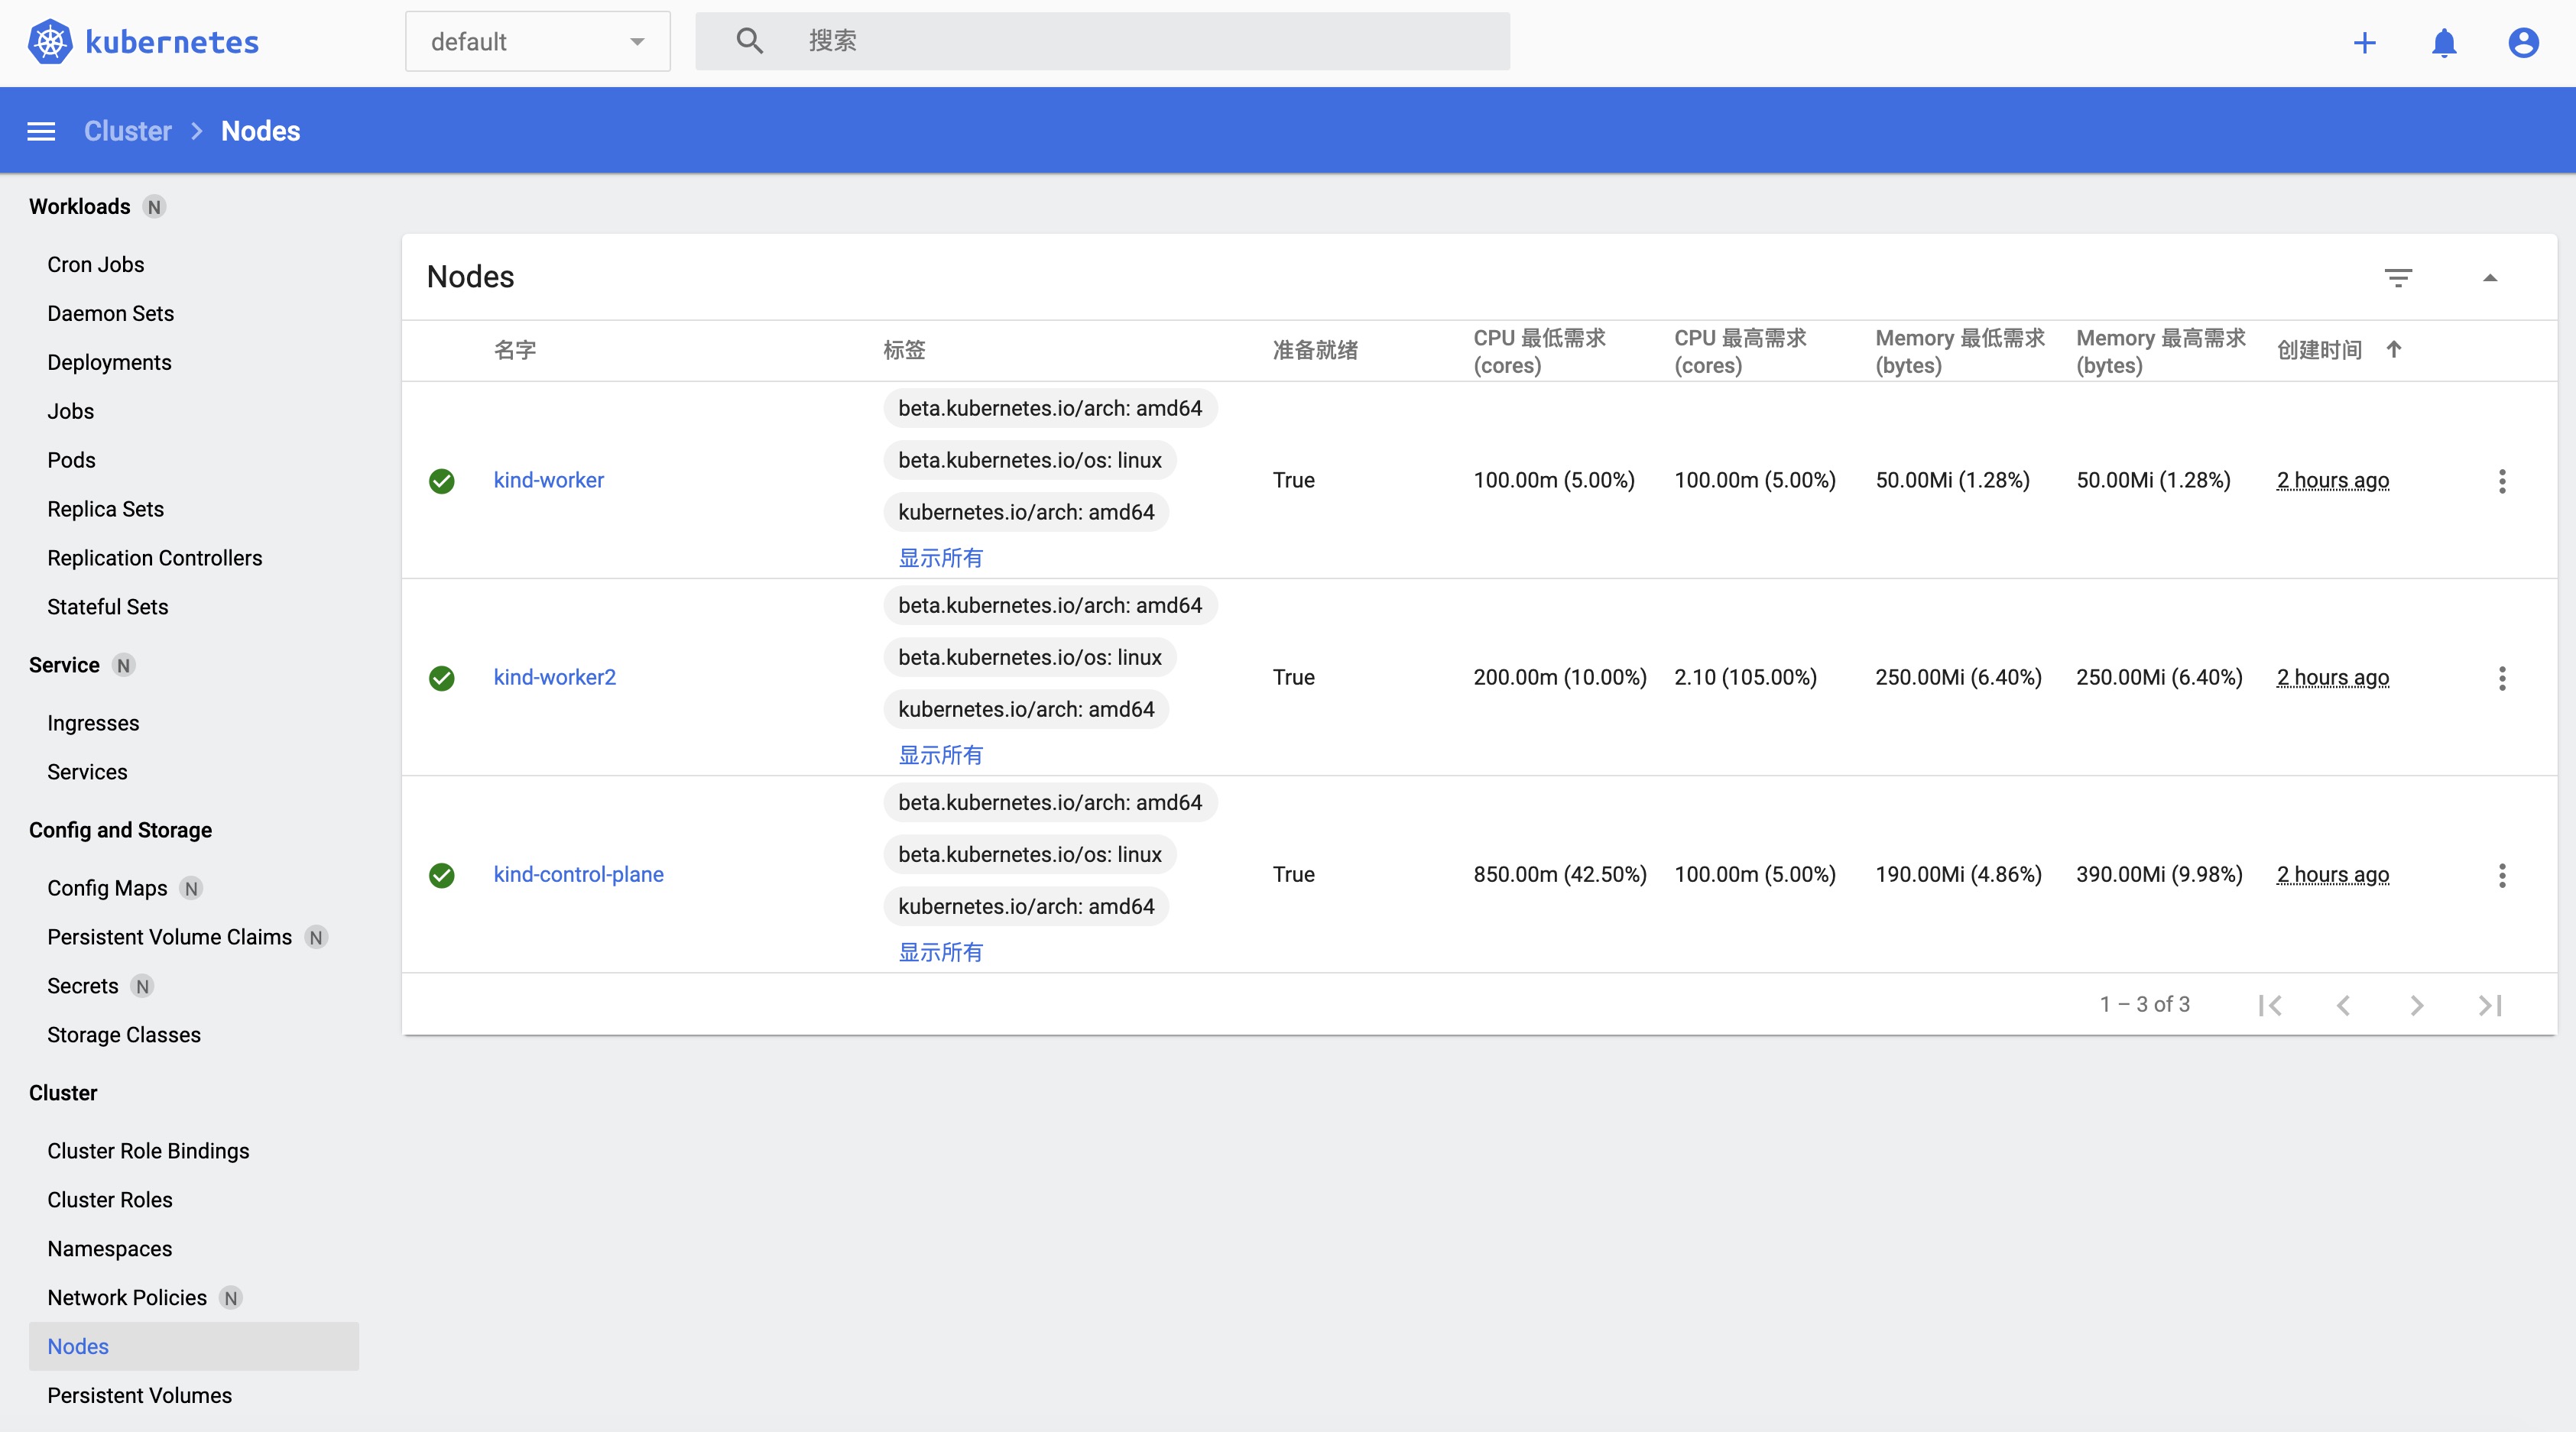Collapse the Nodes panel with the chevron
The width and height of the screenshot is (2576, 1432).
2491,278
